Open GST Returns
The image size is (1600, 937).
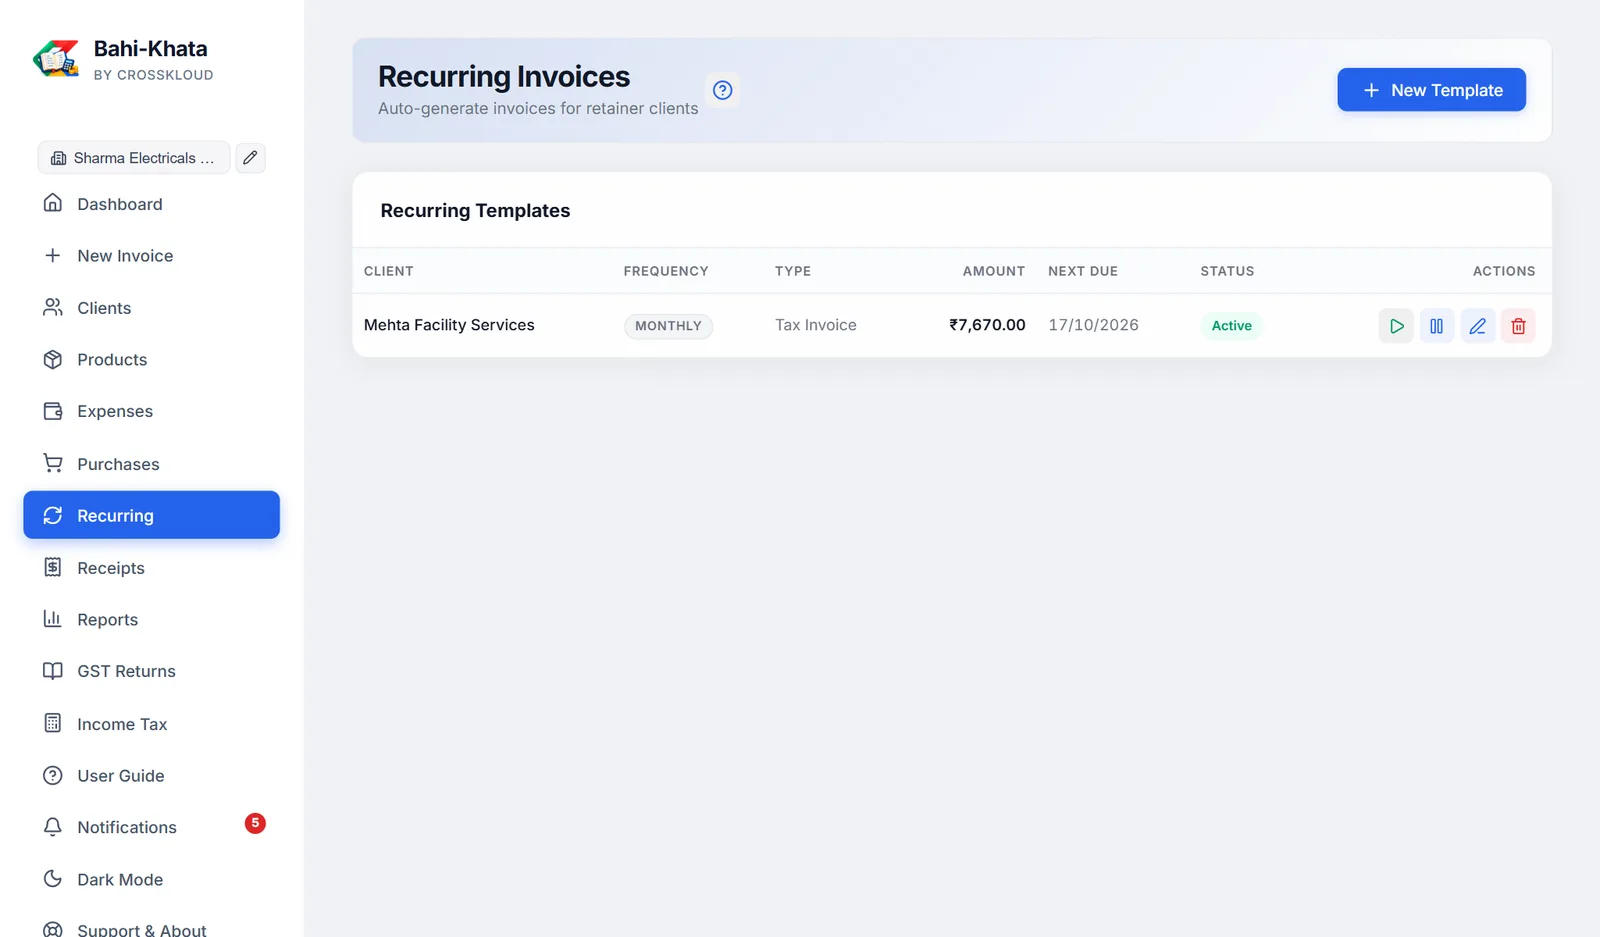[152, 671]
